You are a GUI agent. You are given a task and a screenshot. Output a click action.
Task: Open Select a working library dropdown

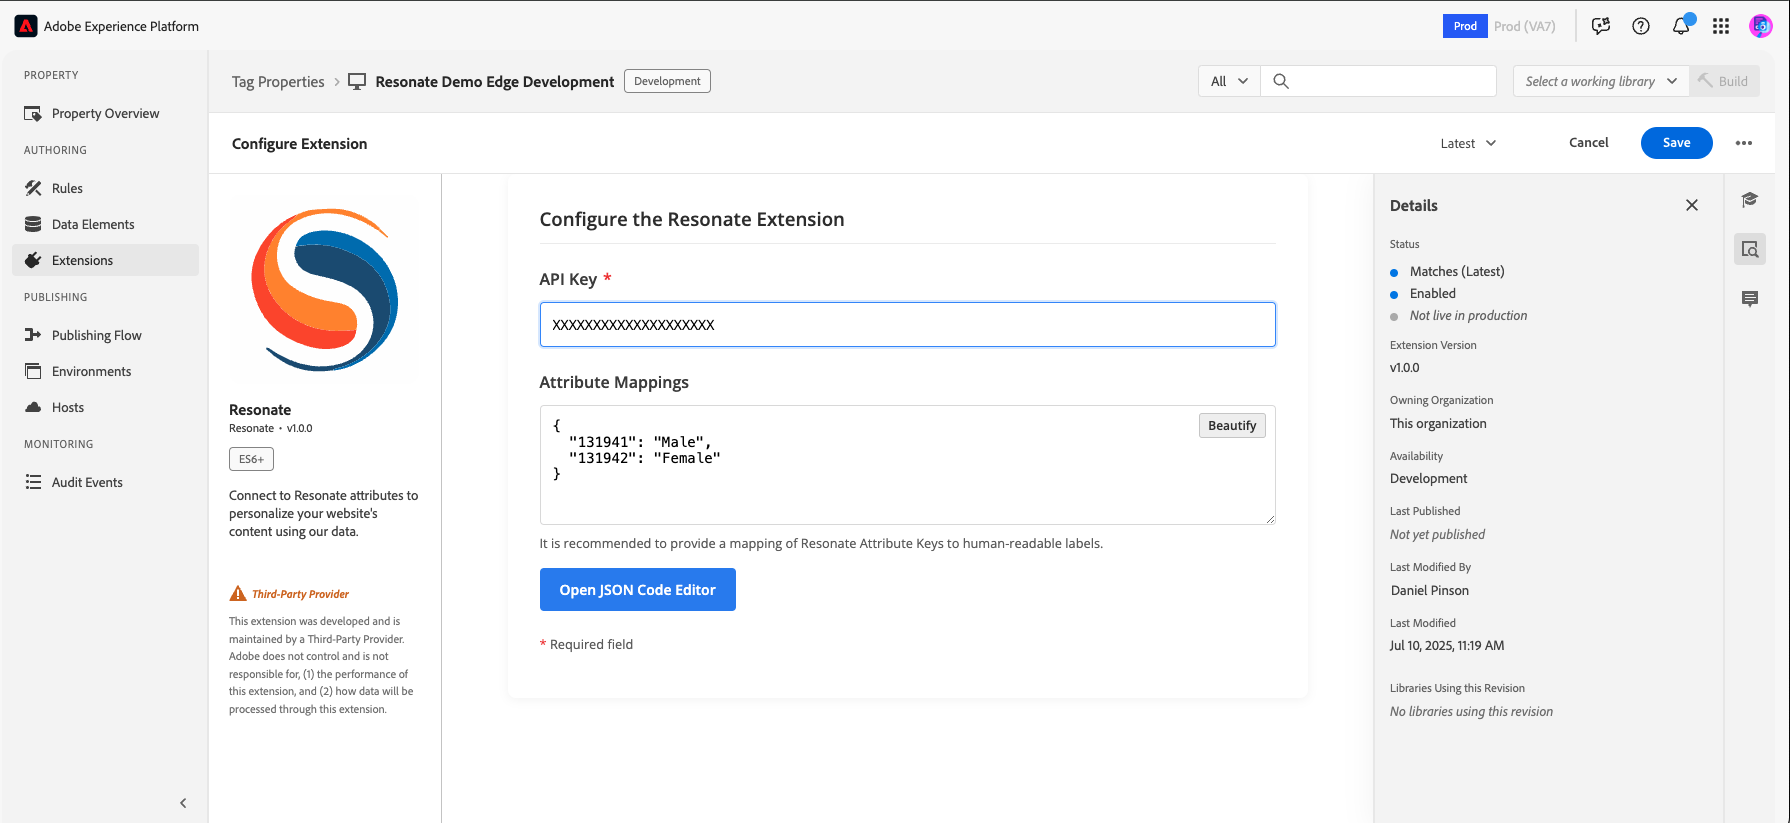(1601, 81)
